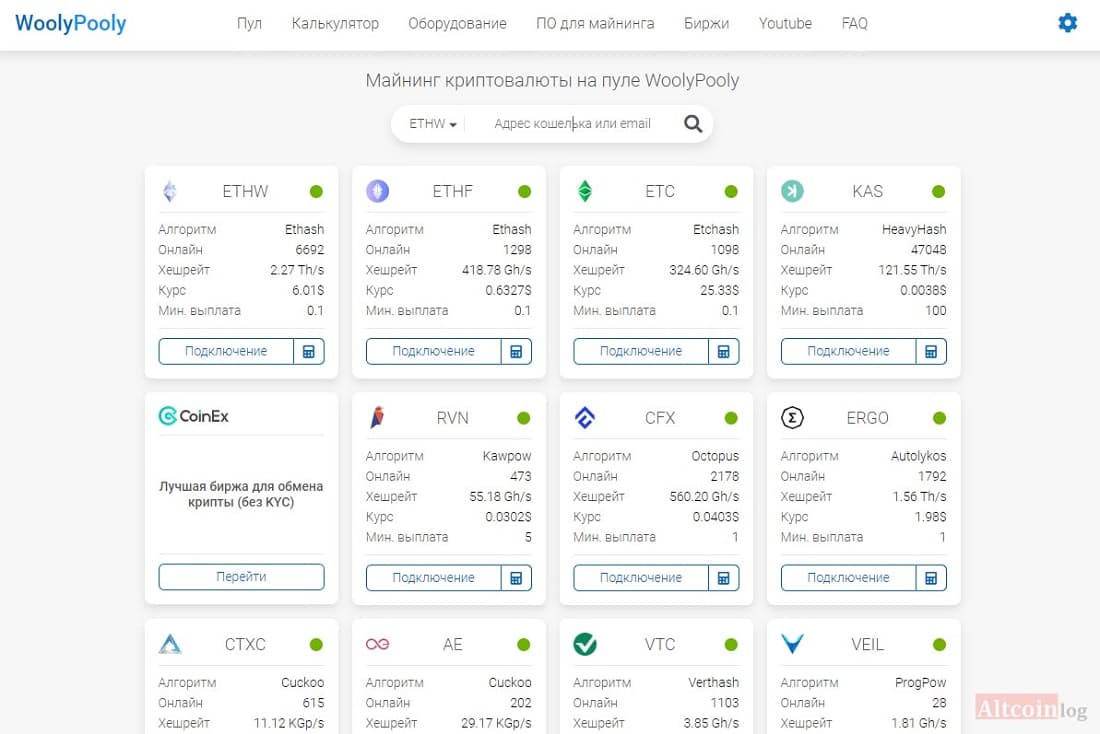Image resolution: width=1100 pixels, height=734 pixels.
Task: Open the Калькулятор menu item
Action: point(335,23)
